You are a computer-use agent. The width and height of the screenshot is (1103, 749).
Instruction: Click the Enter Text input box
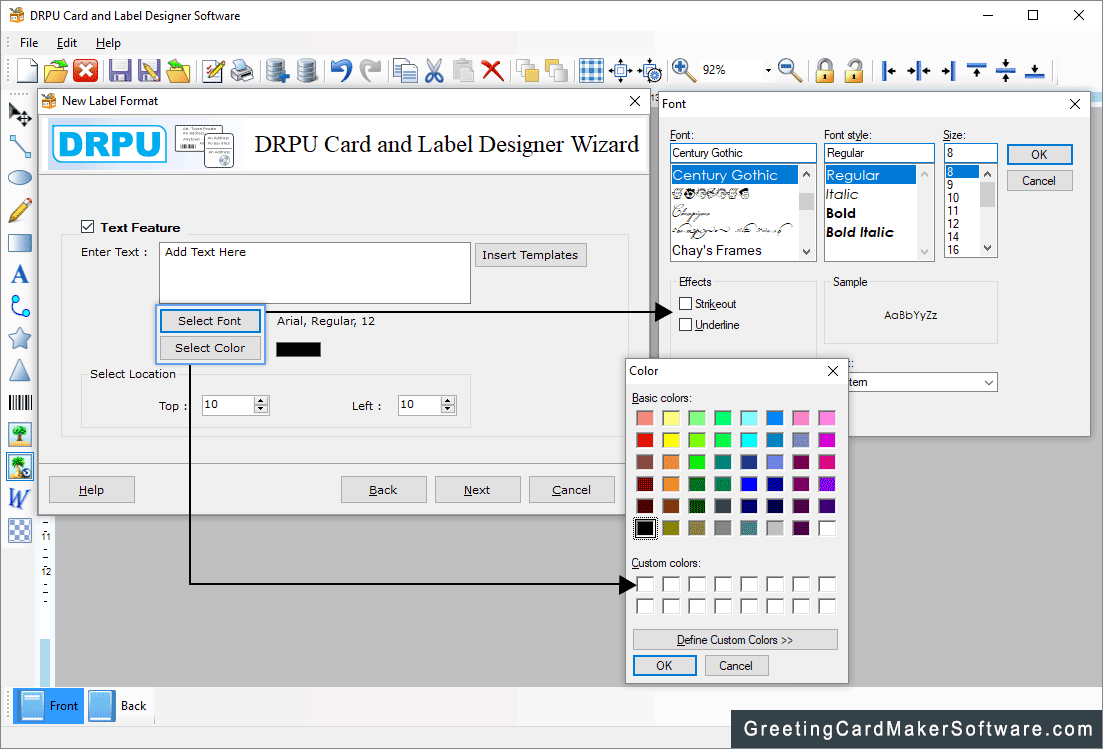coord(314,273)
